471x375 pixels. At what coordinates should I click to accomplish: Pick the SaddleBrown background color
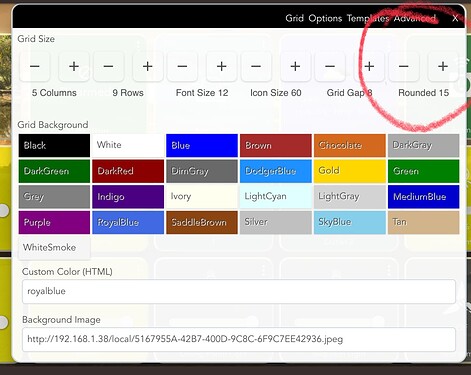pos(202,222)
